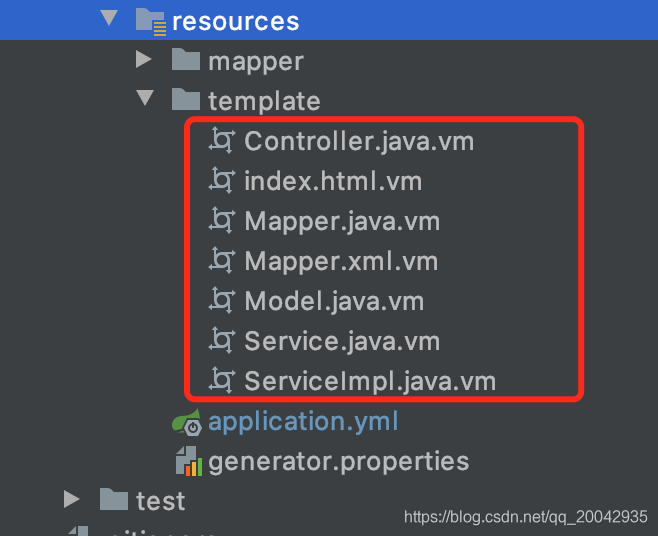Click the Mapper.java.vm file icon
This screenshot has width=658, height=536.
[x=222, y=220]
